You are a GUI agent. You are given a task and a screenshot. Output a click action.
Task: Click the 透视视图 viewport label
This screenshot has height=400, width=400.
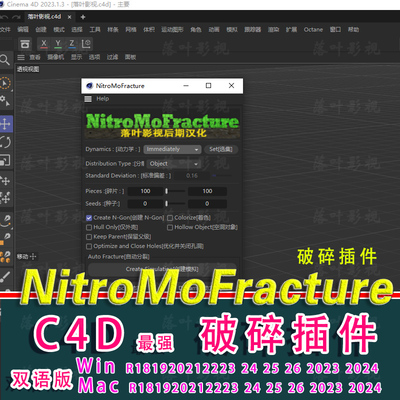(x=28, y=69)
